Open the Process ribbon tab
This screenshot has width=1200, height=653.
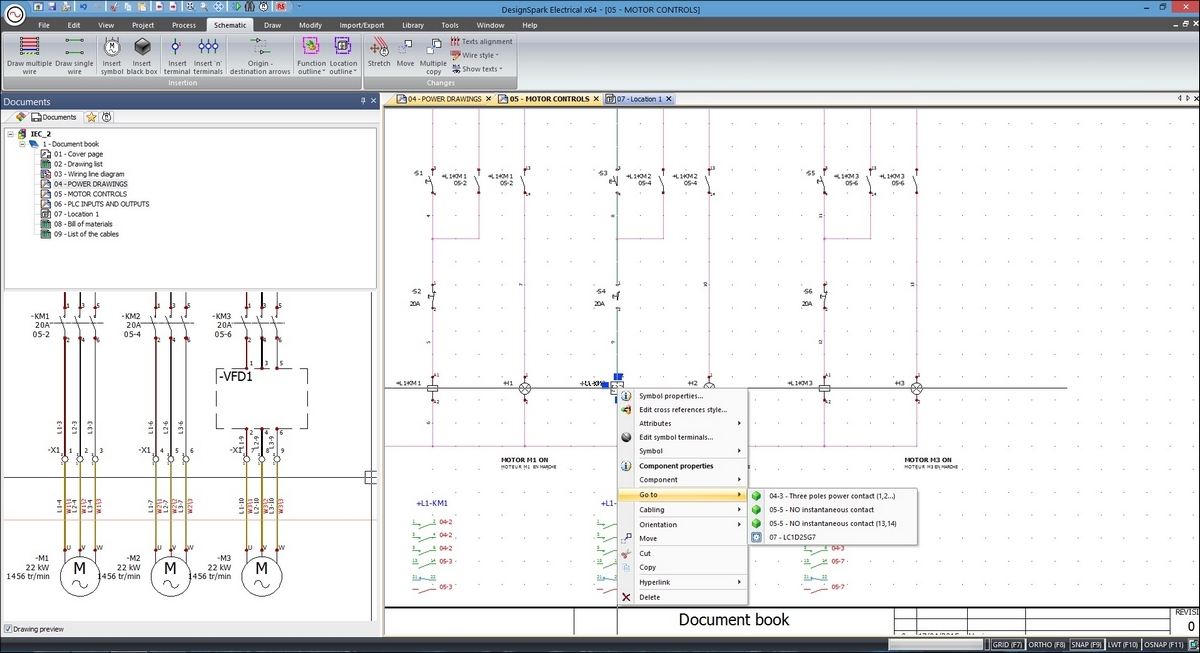pos(183,24)
